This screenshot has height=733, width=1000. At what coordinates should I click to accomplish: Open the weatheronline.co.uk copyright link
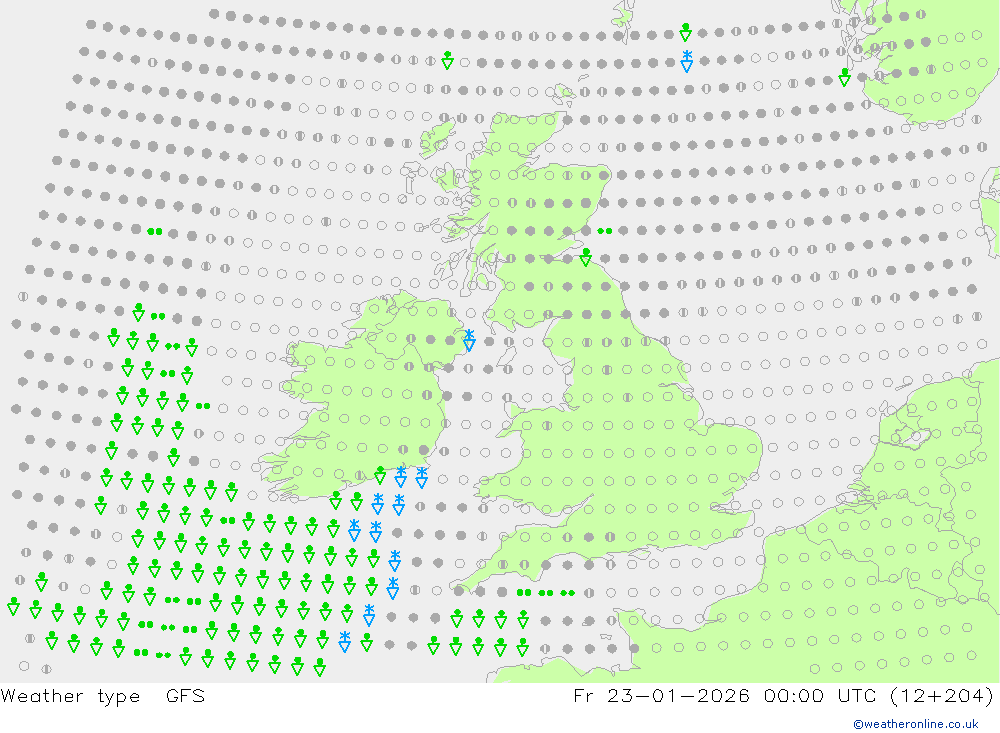click(916, 724)
